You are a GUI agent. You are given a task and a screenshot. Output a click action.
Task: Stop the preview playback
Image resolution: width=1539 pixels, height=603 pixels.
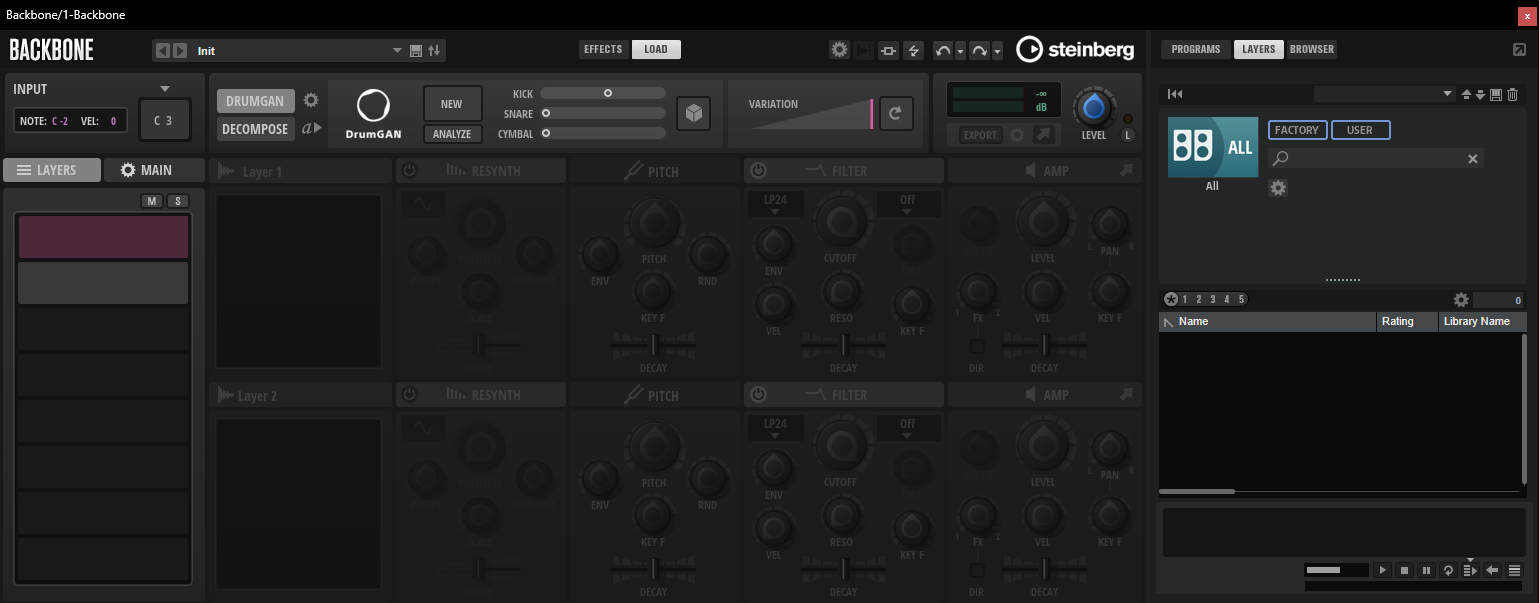tap(1404, 570)
